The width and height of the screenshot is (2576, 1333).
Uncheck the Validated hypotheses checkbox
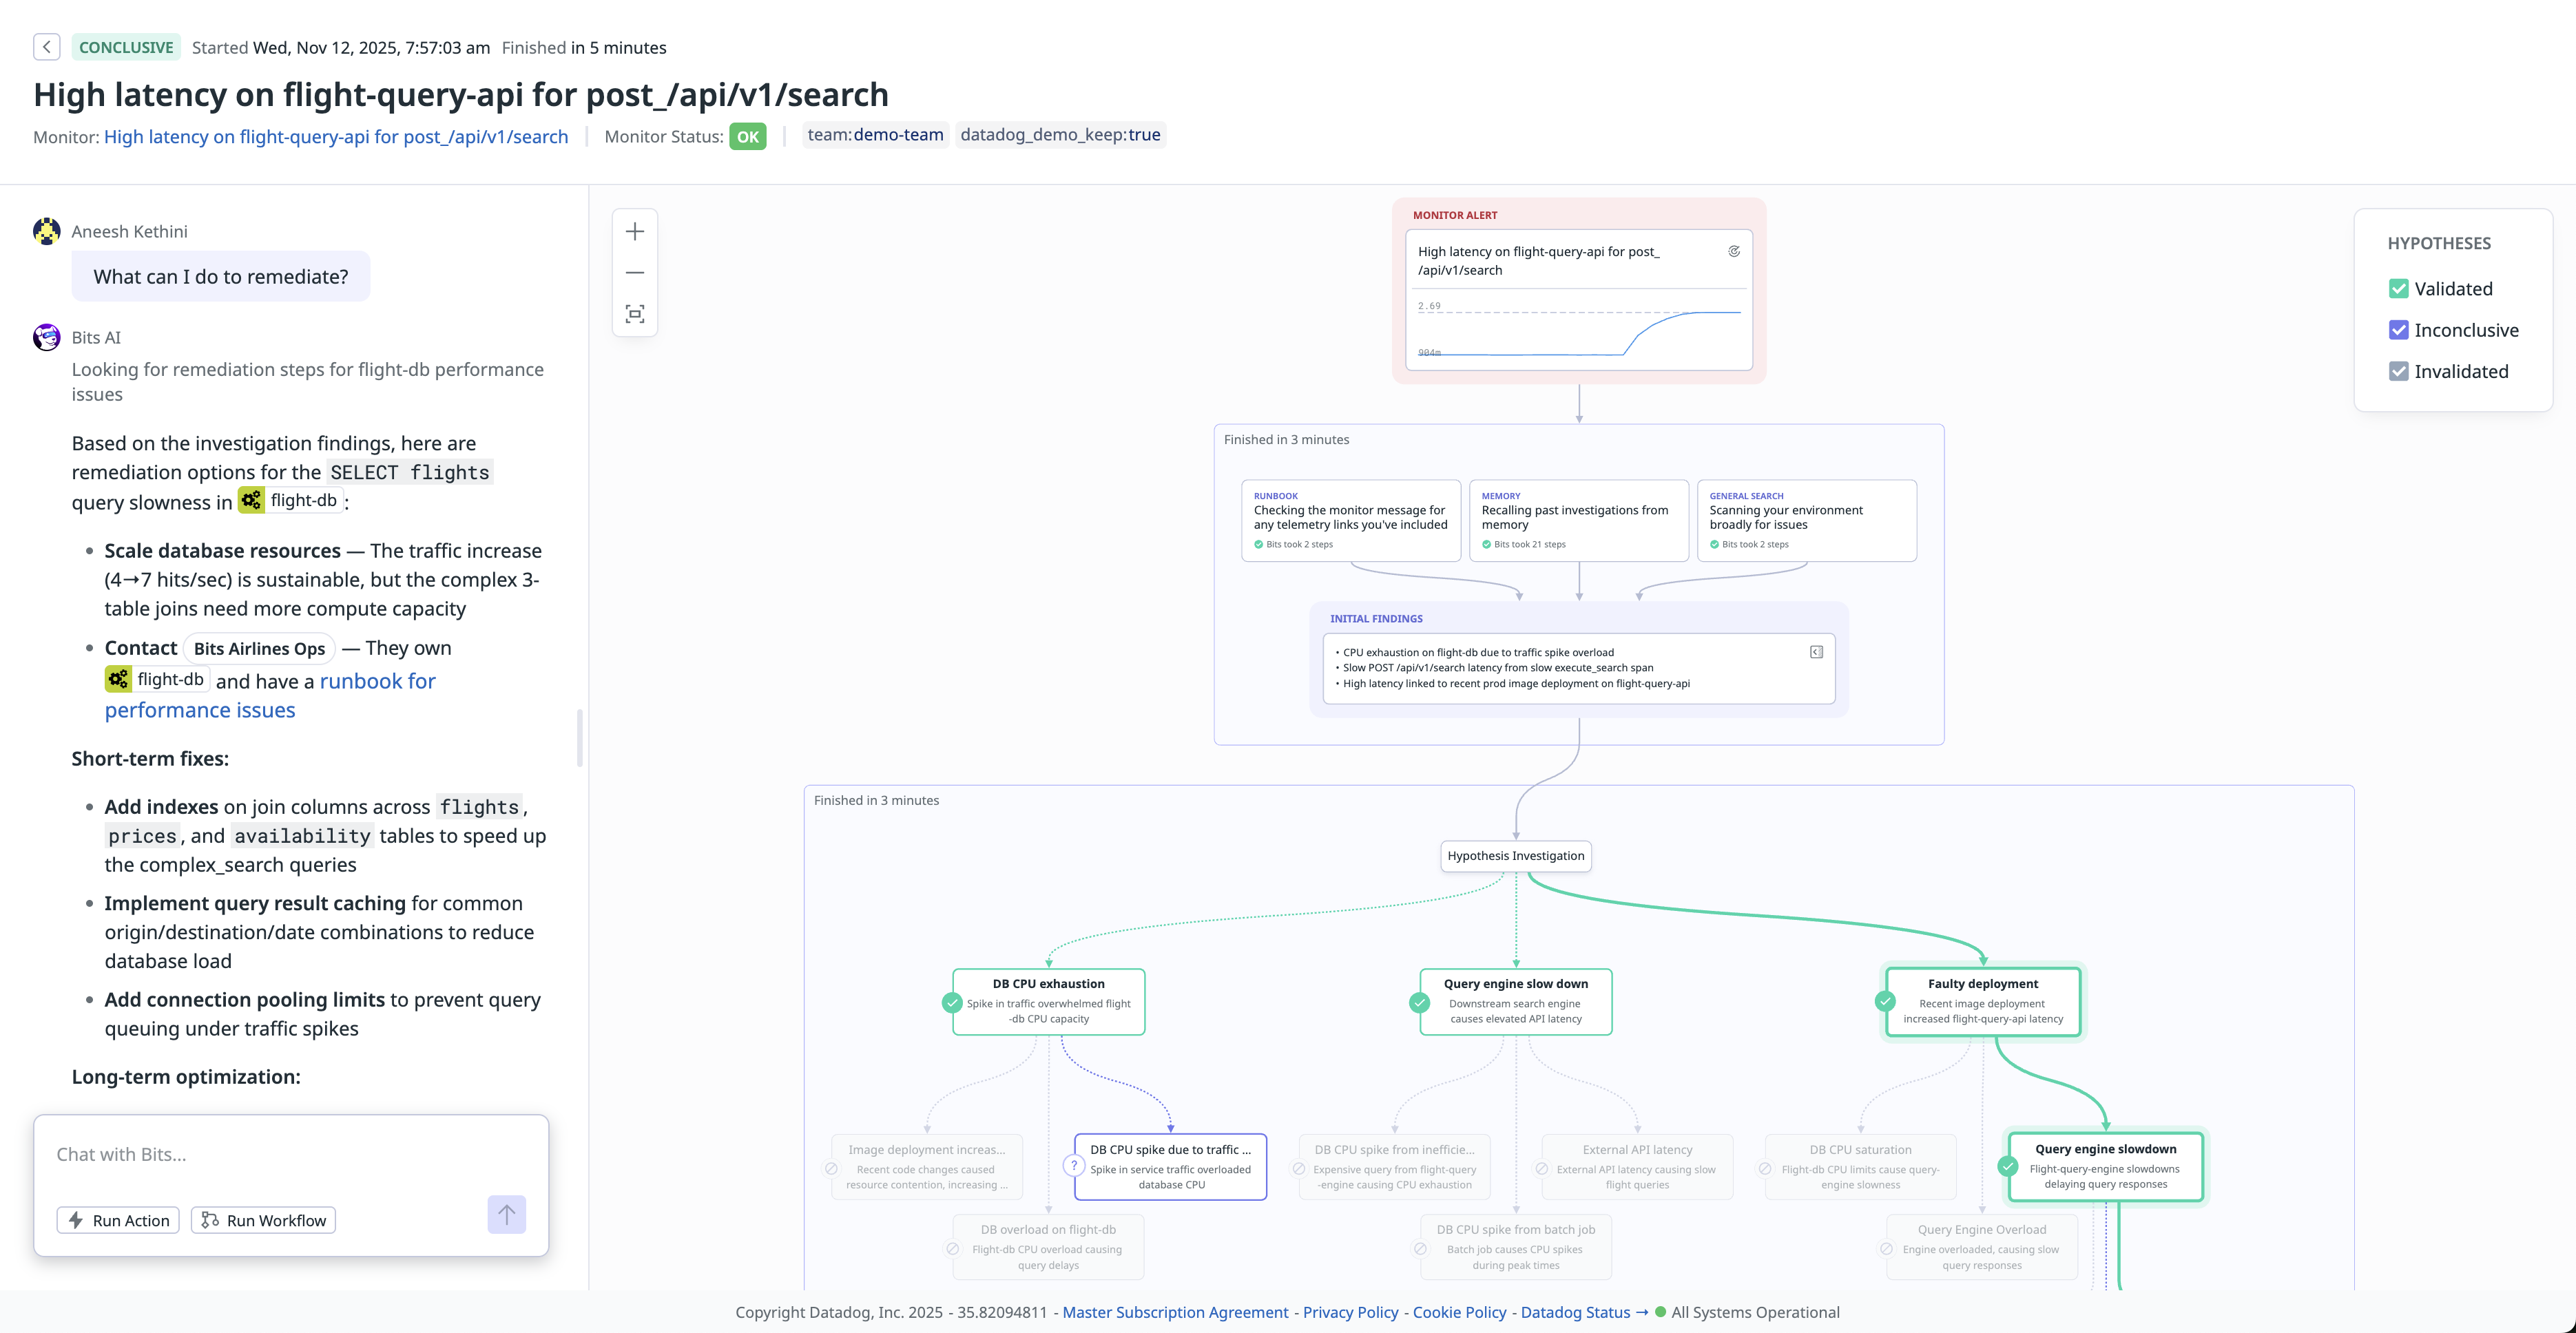pyautogui.click(x=2398, y=289)
